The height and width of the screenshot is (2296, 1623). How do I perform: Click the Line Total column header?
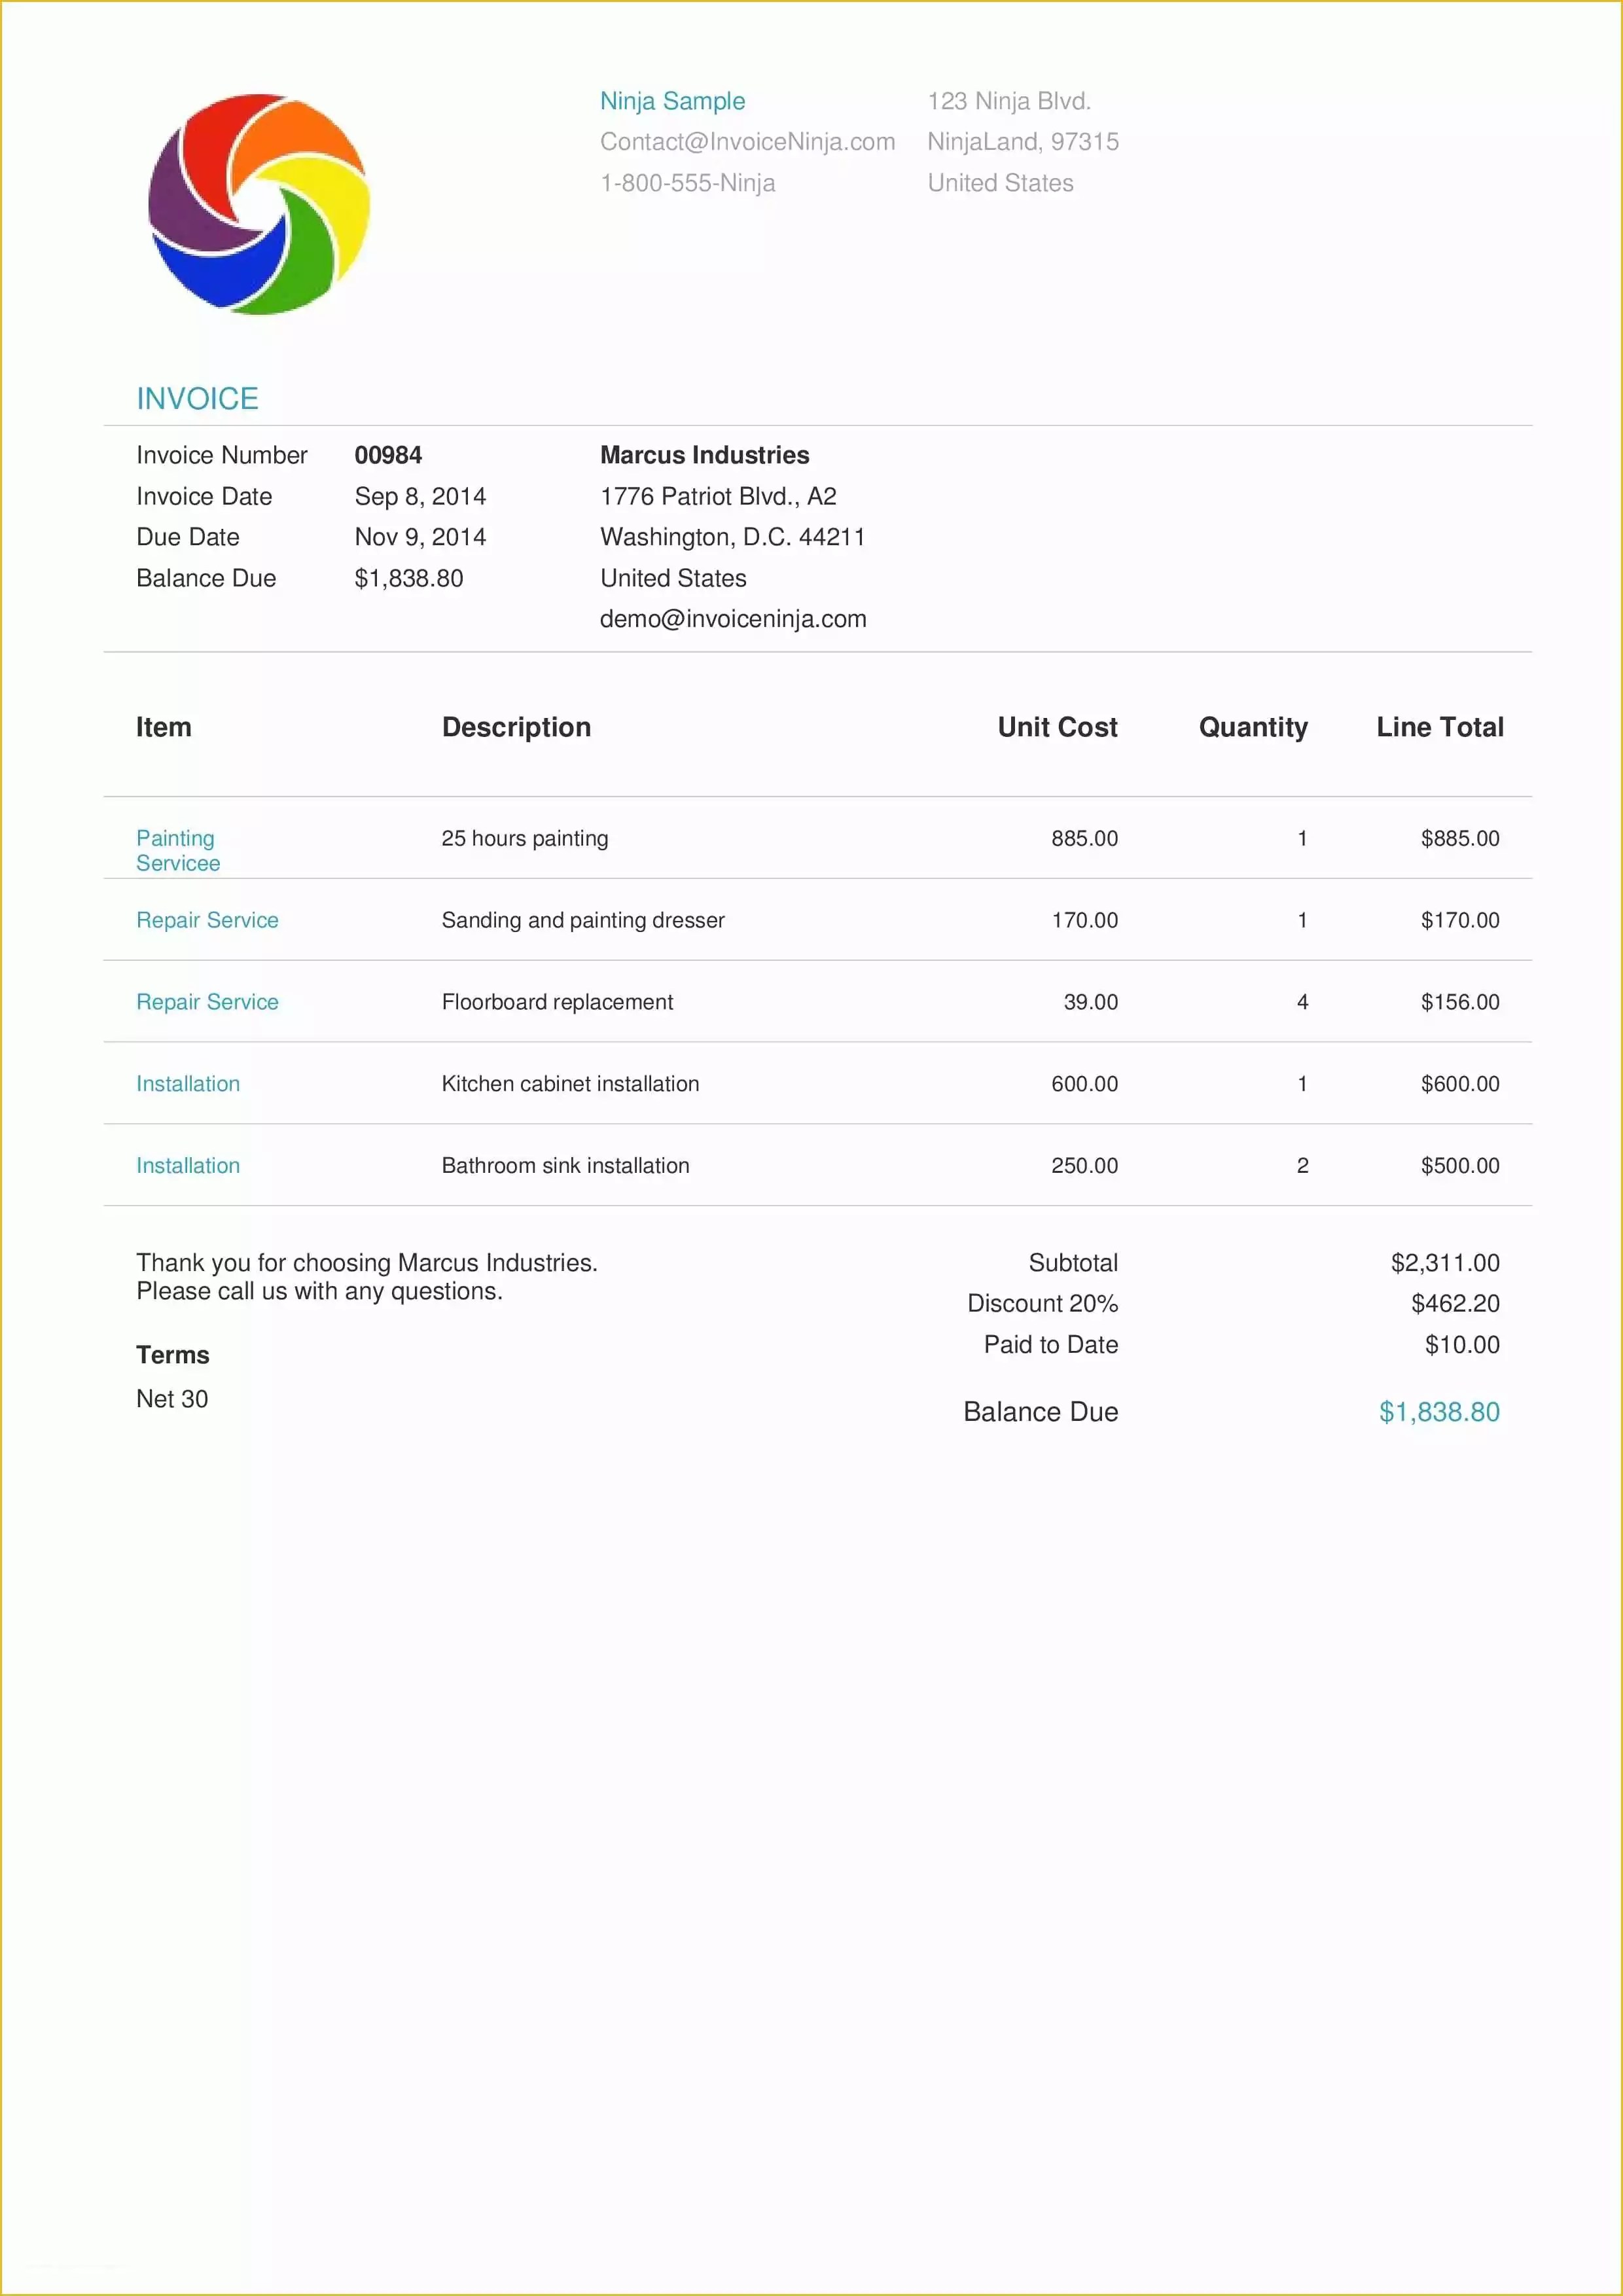coord(1439,727)
